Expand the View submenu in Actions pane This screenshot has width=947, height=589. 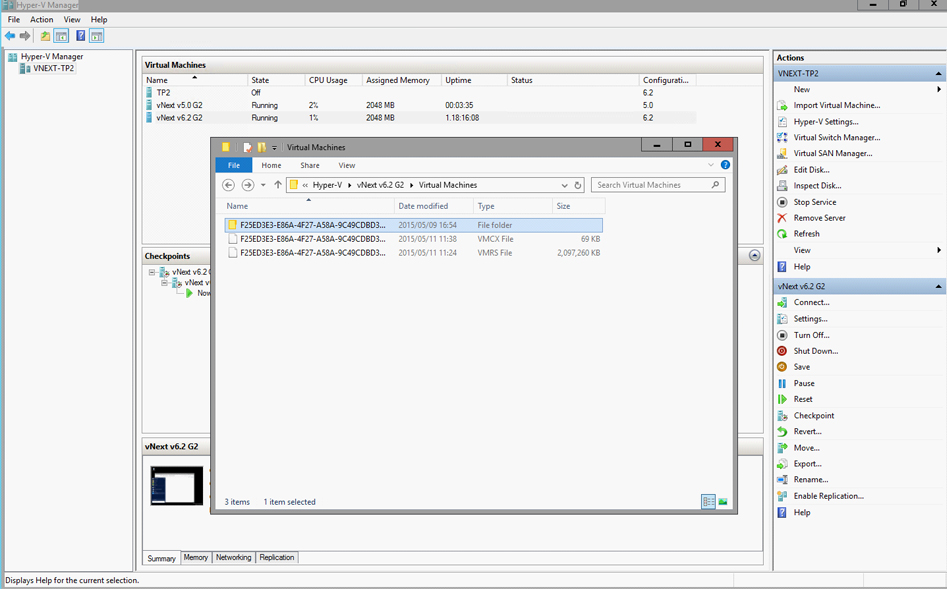(939, 250)
